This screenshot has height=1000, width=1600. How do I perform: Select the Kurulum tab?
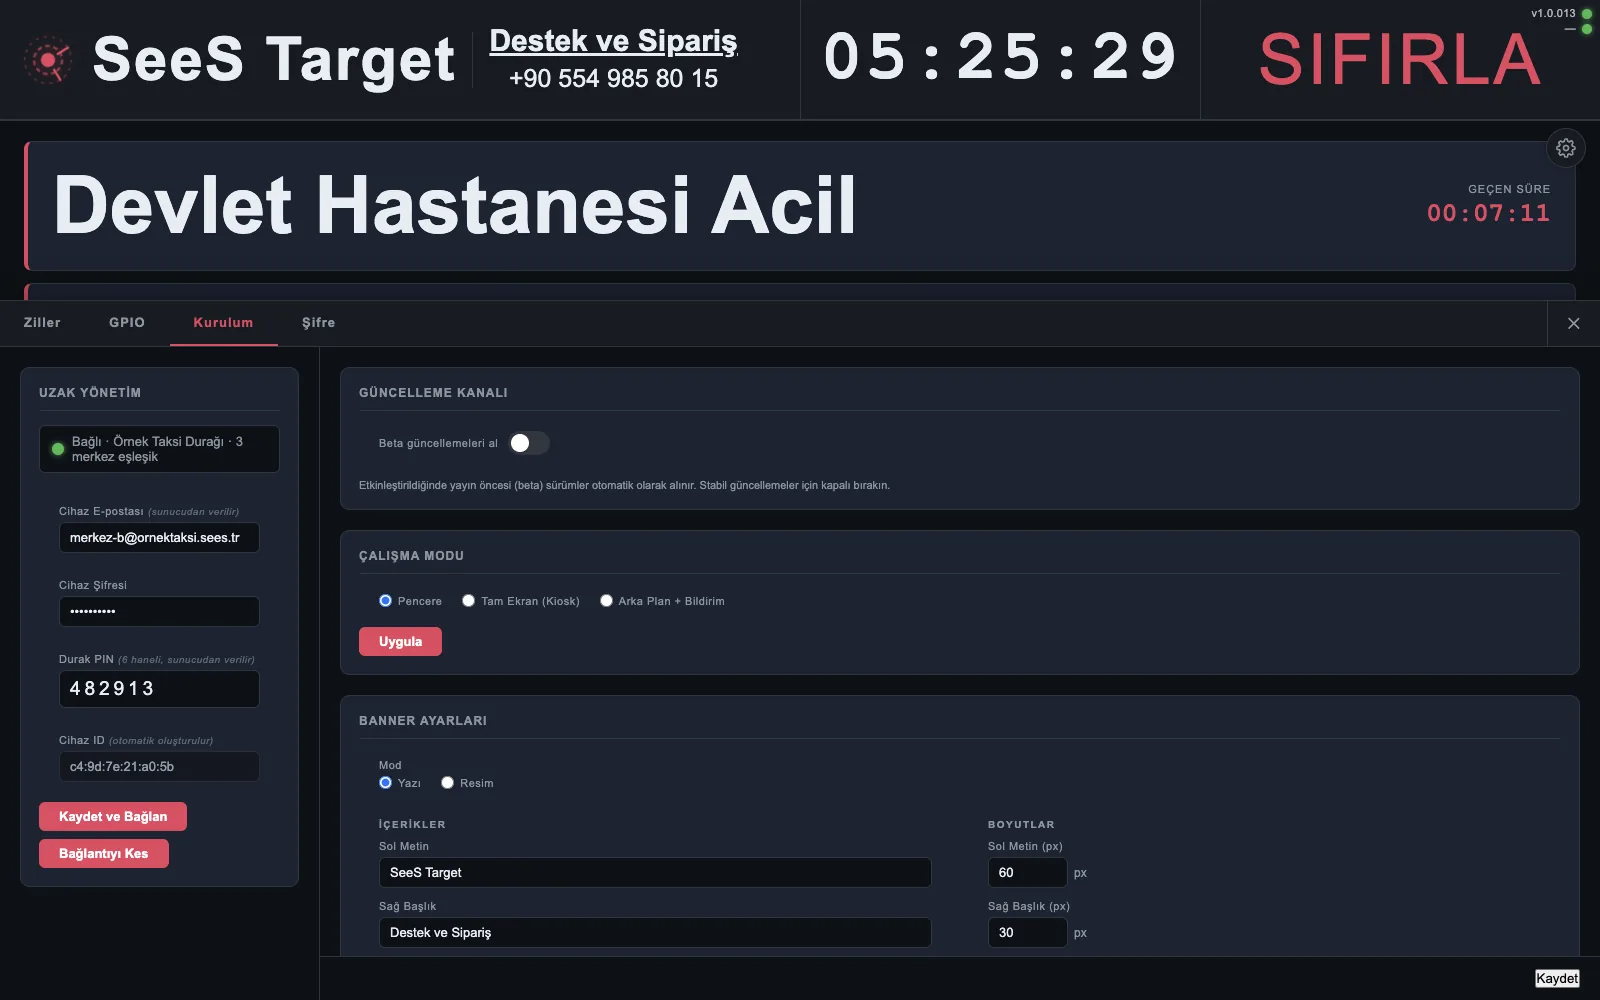pos(223,323)
